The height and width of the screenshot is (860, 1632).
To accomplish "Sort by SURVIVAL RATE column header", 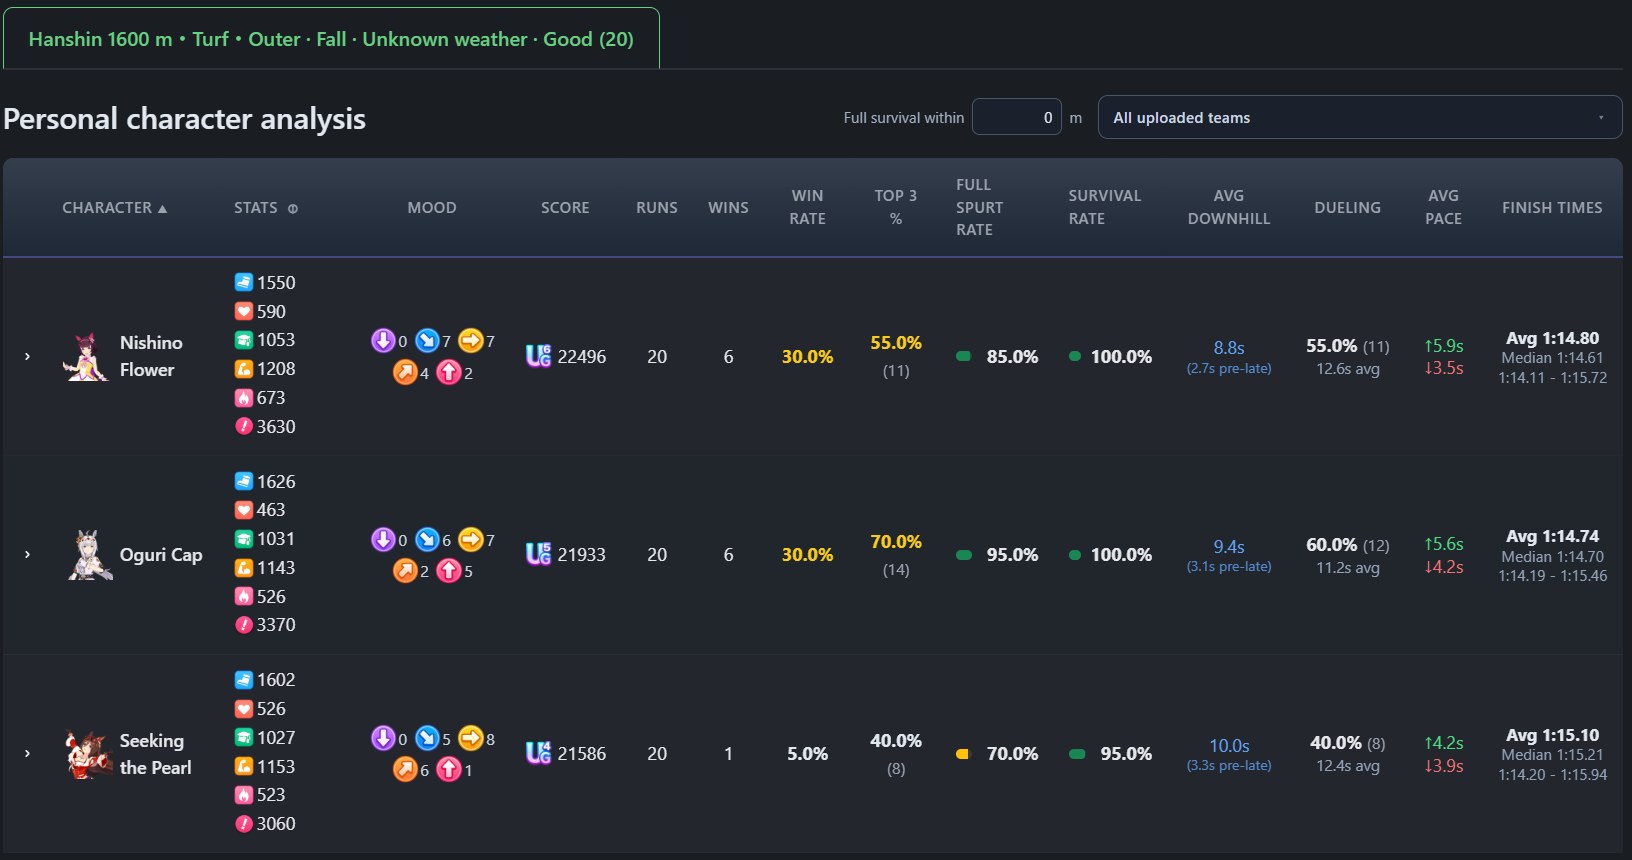I will coord(1104,207).
